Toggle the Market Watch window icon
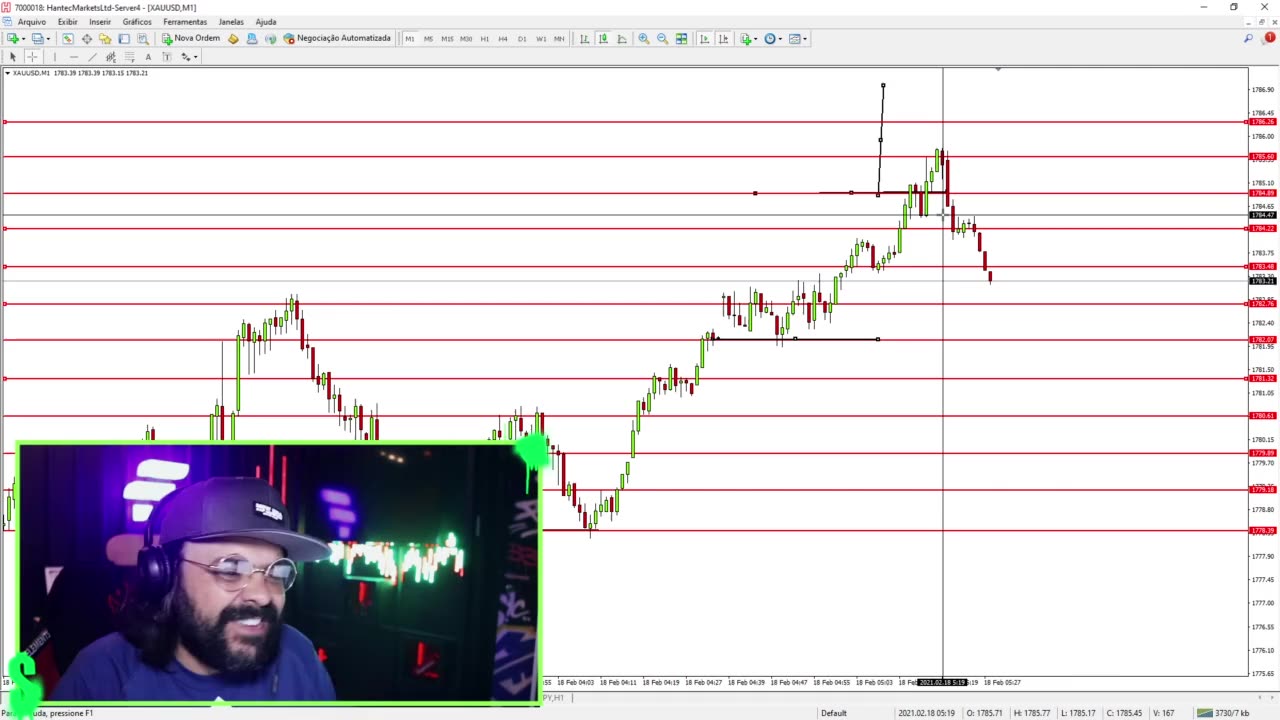Screen dimensions: 1280x720 (68, 39)
